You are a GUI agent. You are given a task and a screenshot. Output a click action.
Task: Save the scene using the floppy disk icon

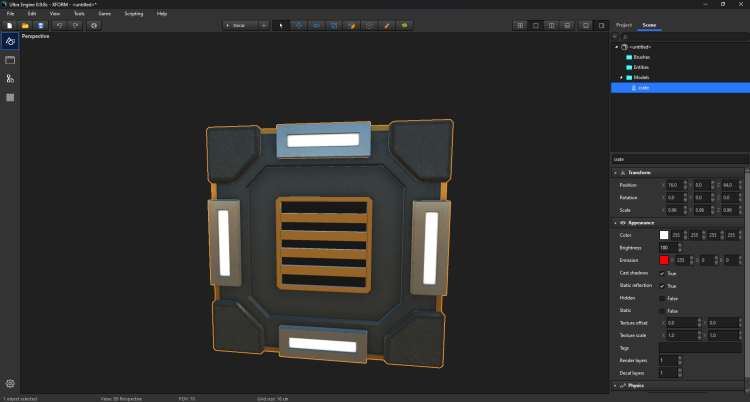(40, 24)
